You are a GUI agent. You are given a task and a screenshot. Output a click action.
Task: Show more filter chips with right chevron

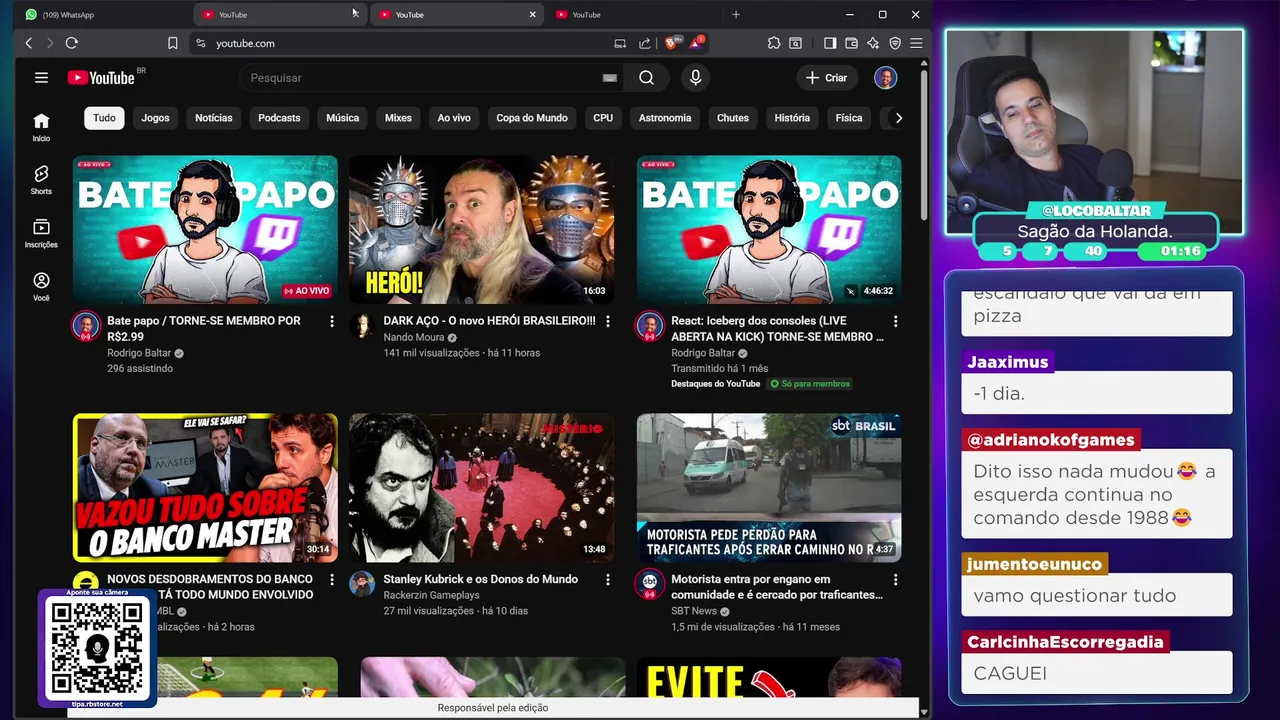click(898, 118)
